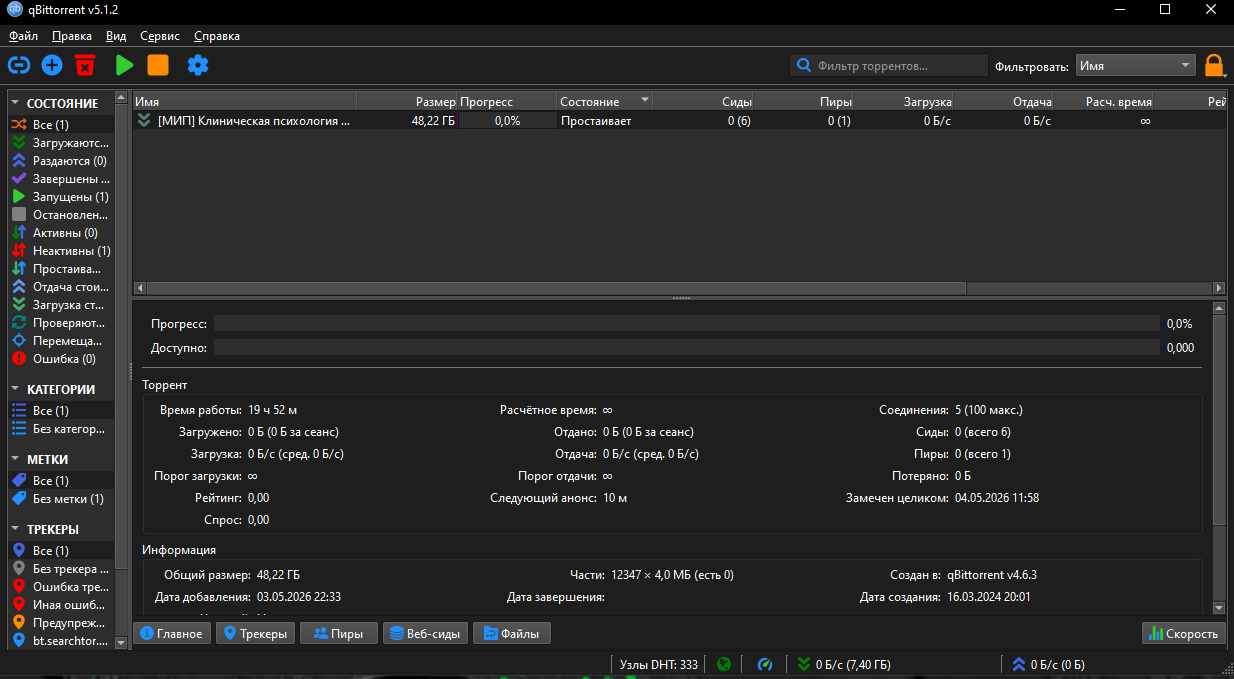
Task: Select the 'Проверяются' status filter
Action: click(62, 323)
